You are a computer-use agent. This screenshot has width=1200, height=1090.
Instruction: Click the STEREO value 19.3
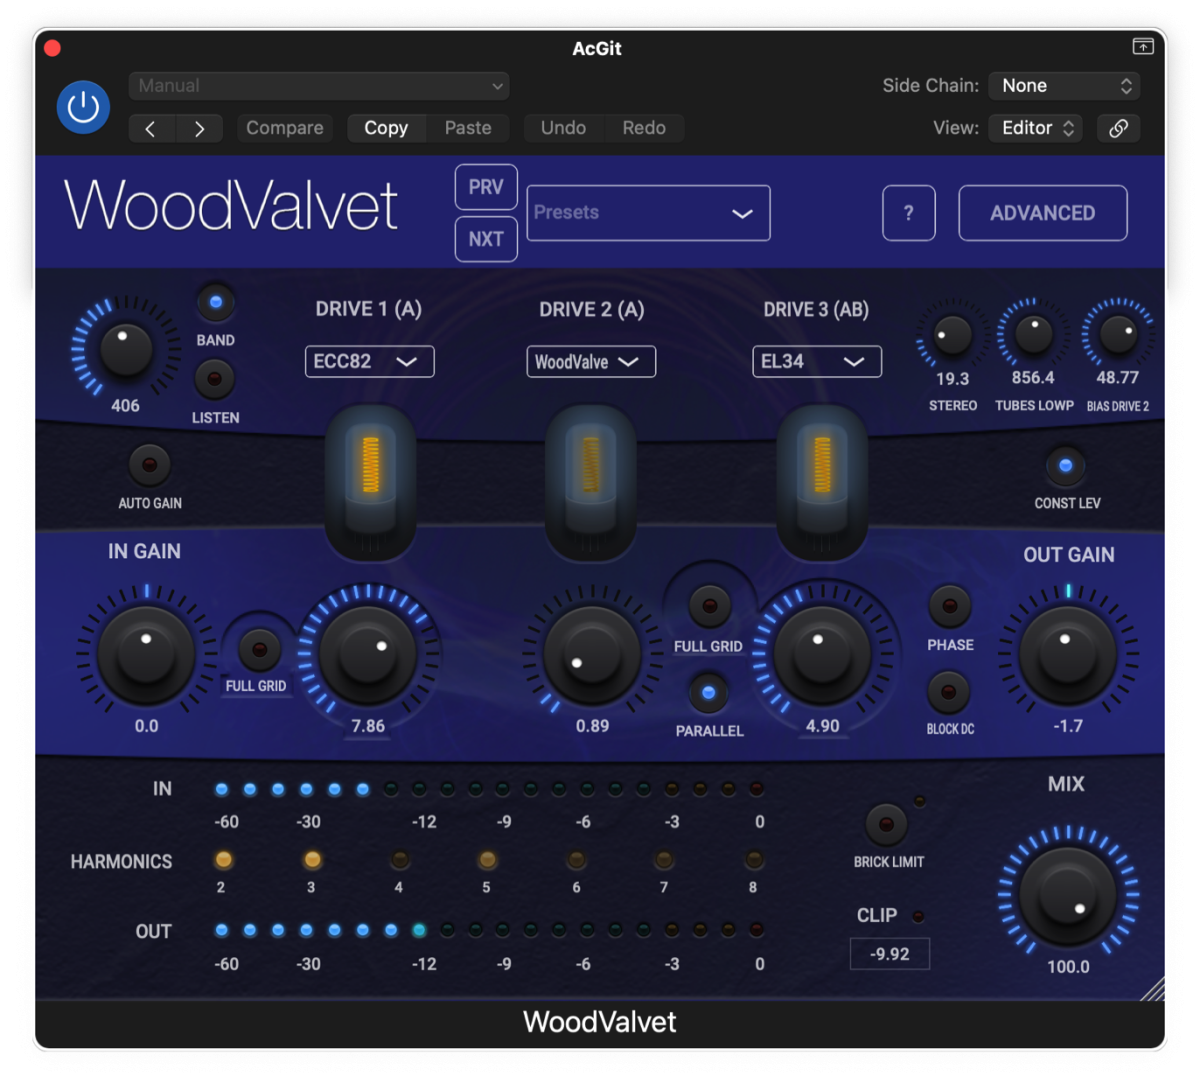pyautogui.click(x=952, y=379)
